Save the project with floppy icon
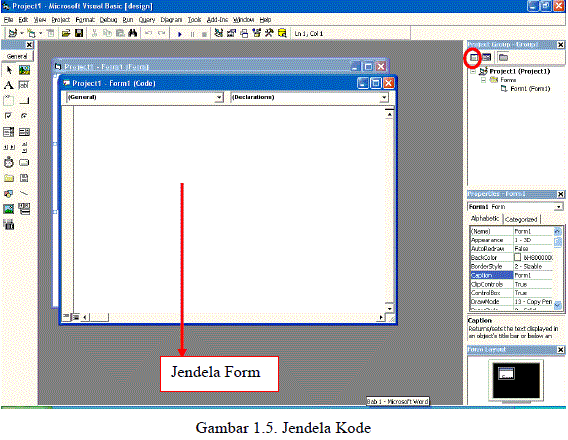The height and width of the screenshot is (440, 568). coord(79,33)
